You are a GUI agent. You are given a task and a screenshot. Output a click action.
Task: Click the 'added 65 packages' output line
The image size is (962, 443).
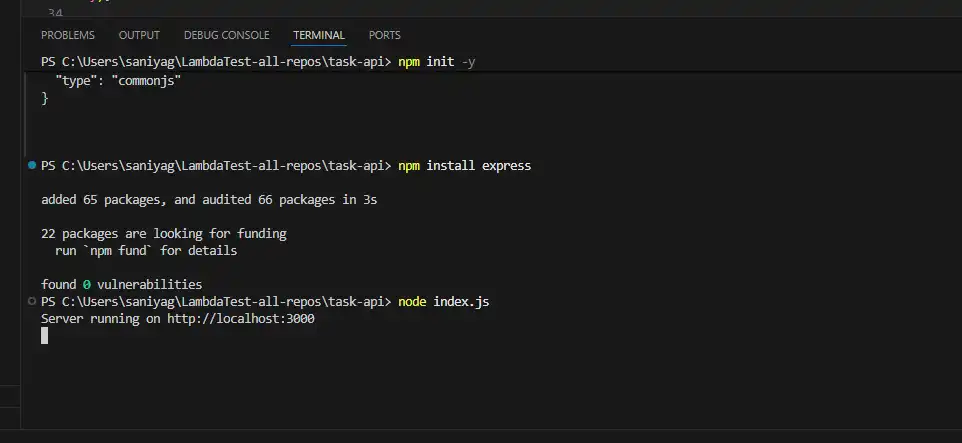point(208,199)
